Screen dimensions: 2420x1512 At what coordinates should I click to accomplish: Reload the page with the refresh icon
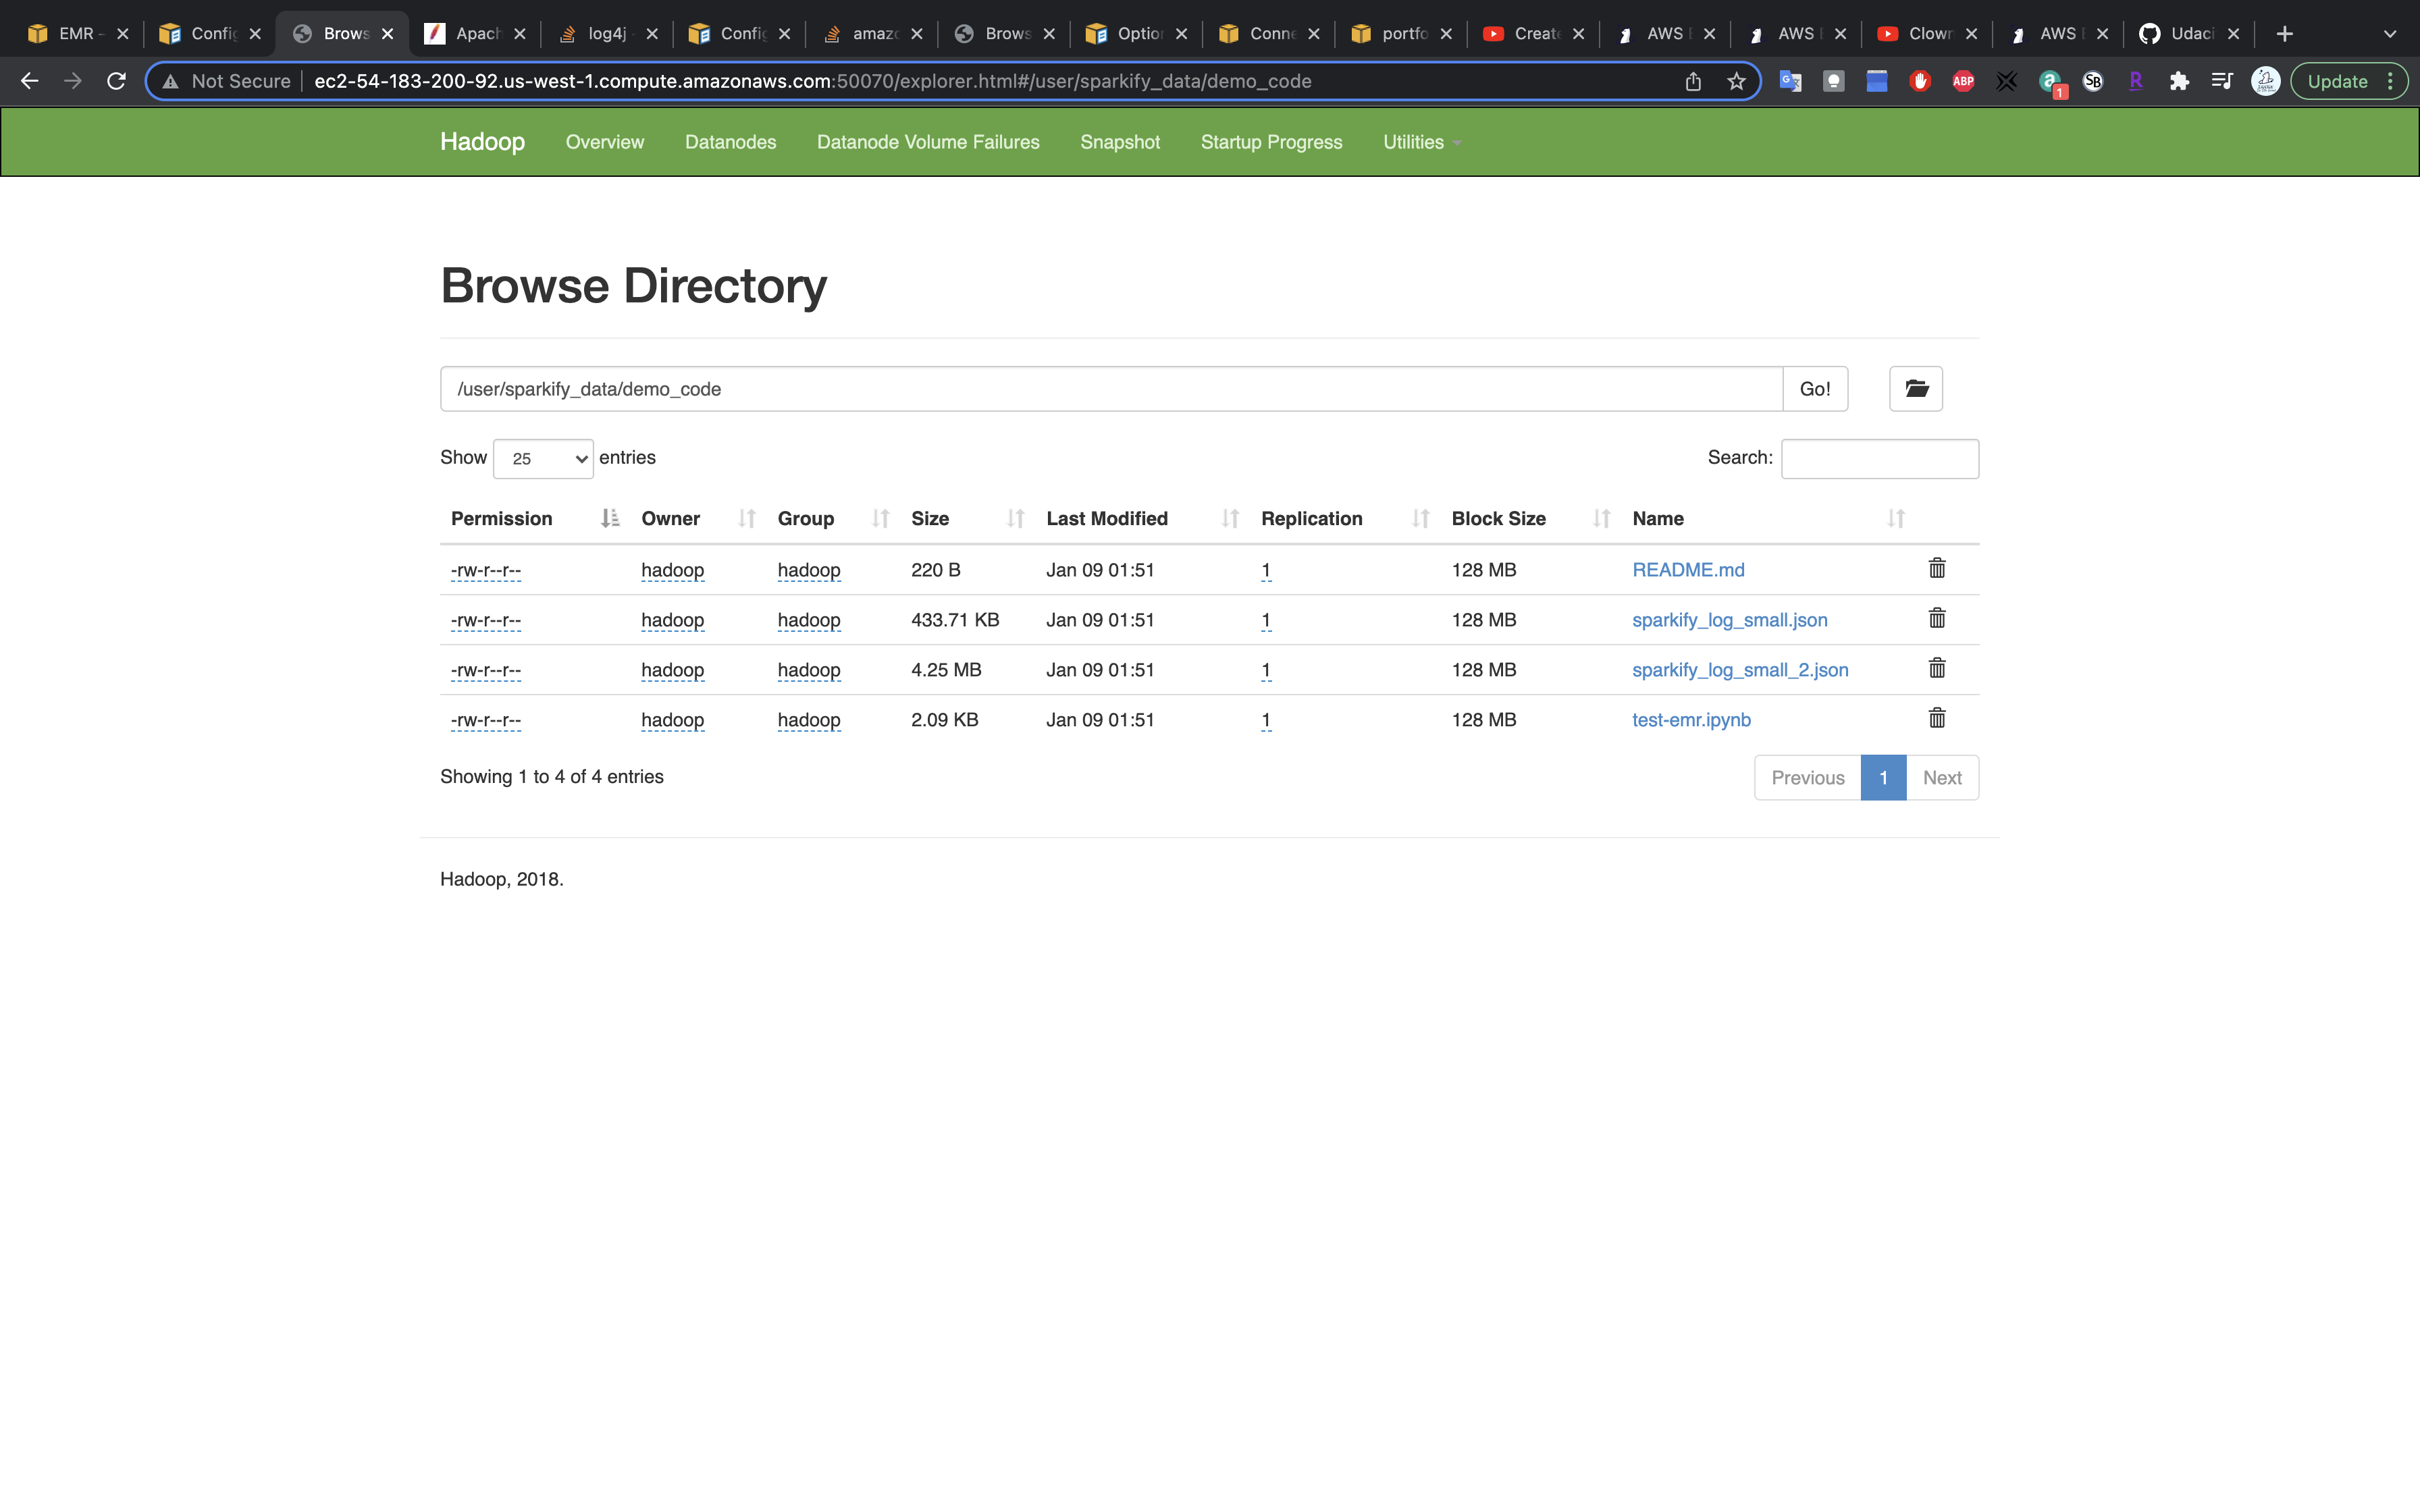[116, 81]
